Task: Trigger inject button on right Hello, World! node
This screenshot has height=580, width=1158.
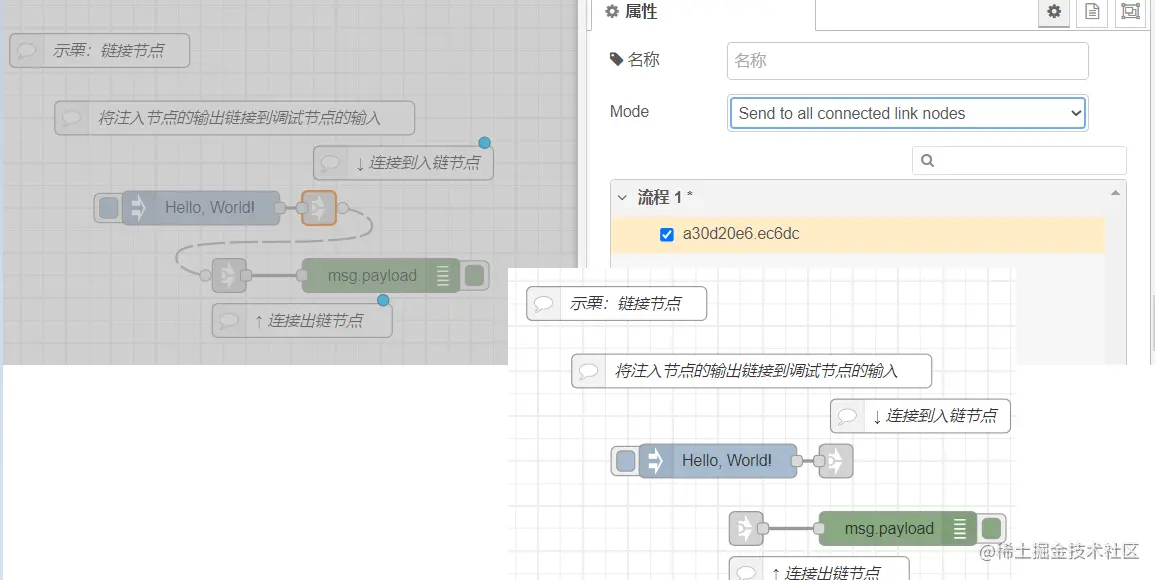Action: (626, 461)
